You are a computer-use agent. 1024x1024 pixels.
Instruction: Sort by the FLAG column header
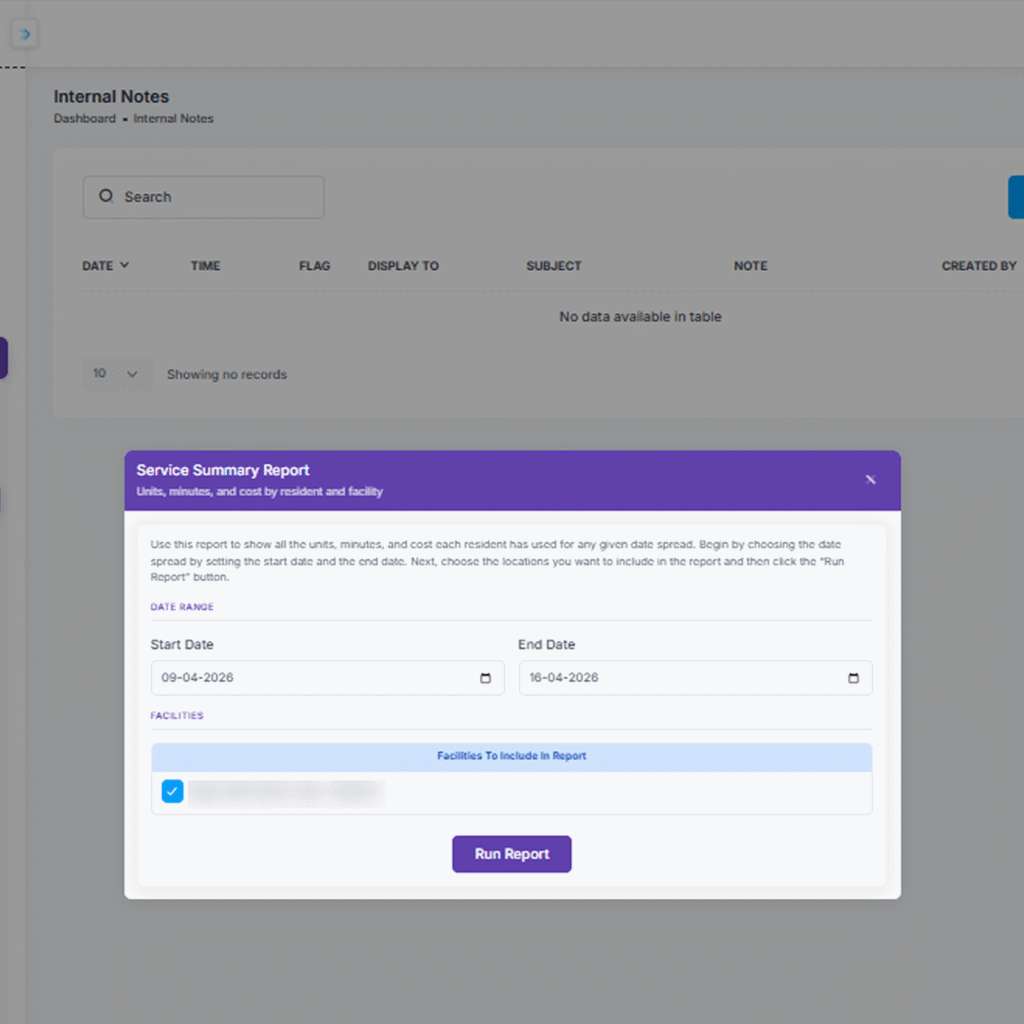click(x=314, y=266)
